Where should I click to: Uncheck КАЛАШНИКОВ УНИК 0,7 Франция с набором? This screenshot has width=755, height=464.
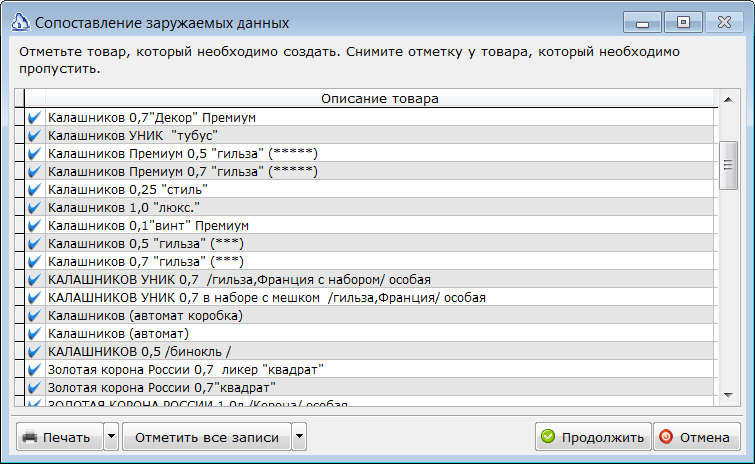(x=35, y=279)
